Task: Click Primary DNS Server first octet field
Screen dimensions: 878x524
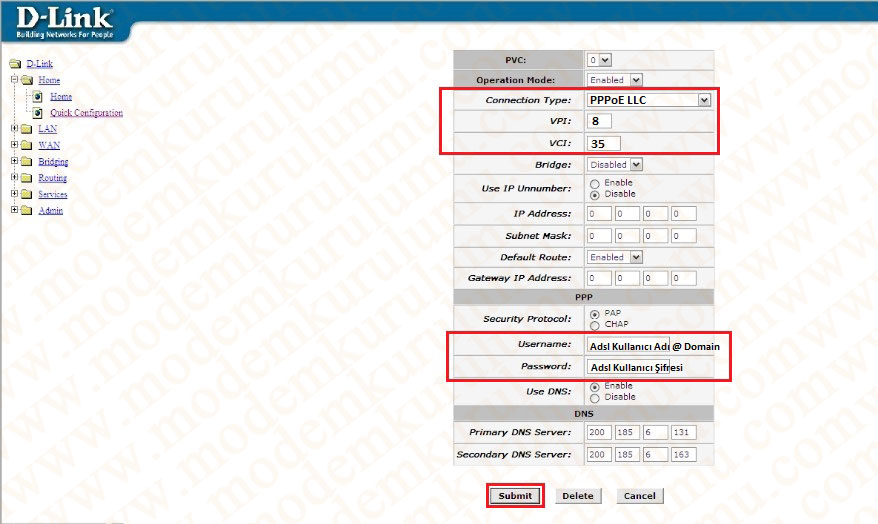Action: (x=599, y=432)
